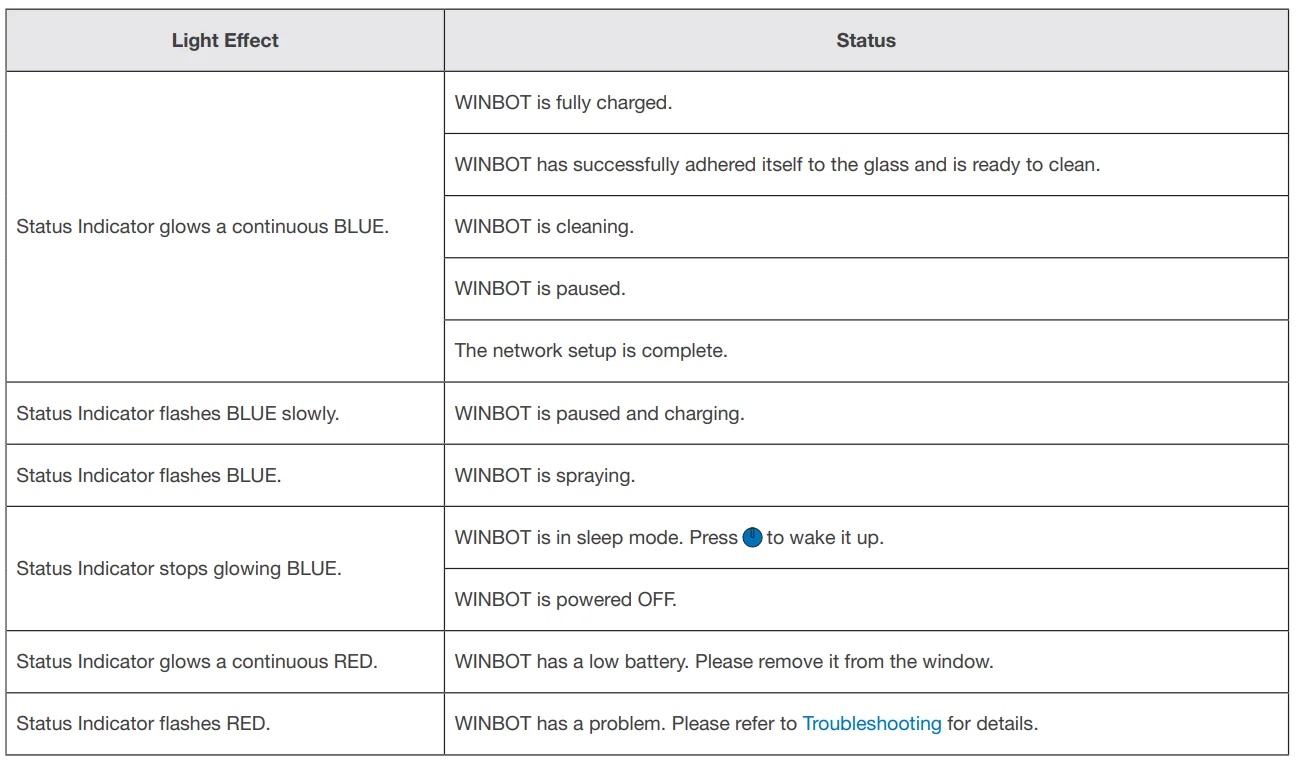Select 'Status Indicator flashes RED' cell

143,723
